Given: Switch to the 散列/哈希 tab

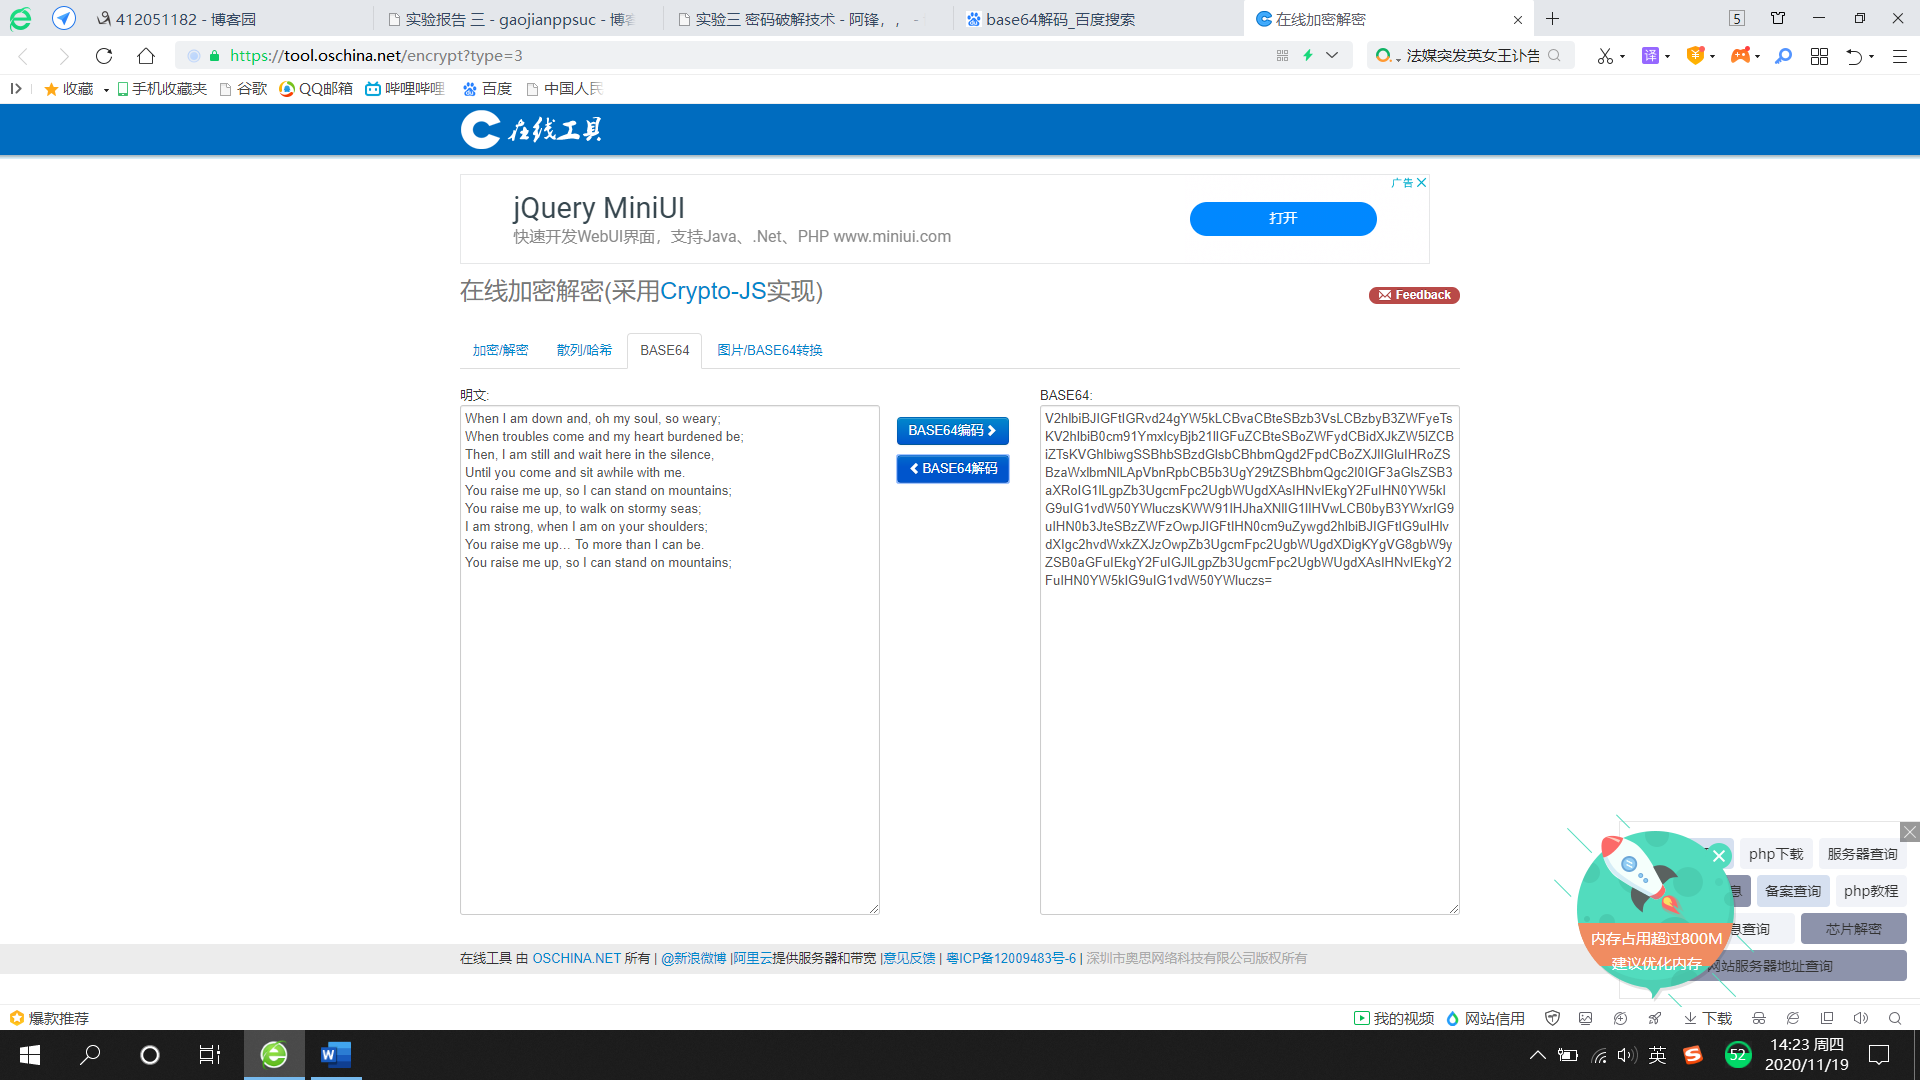Looking at the screenshot, I should pyautogui.click(x=584, y=350).
